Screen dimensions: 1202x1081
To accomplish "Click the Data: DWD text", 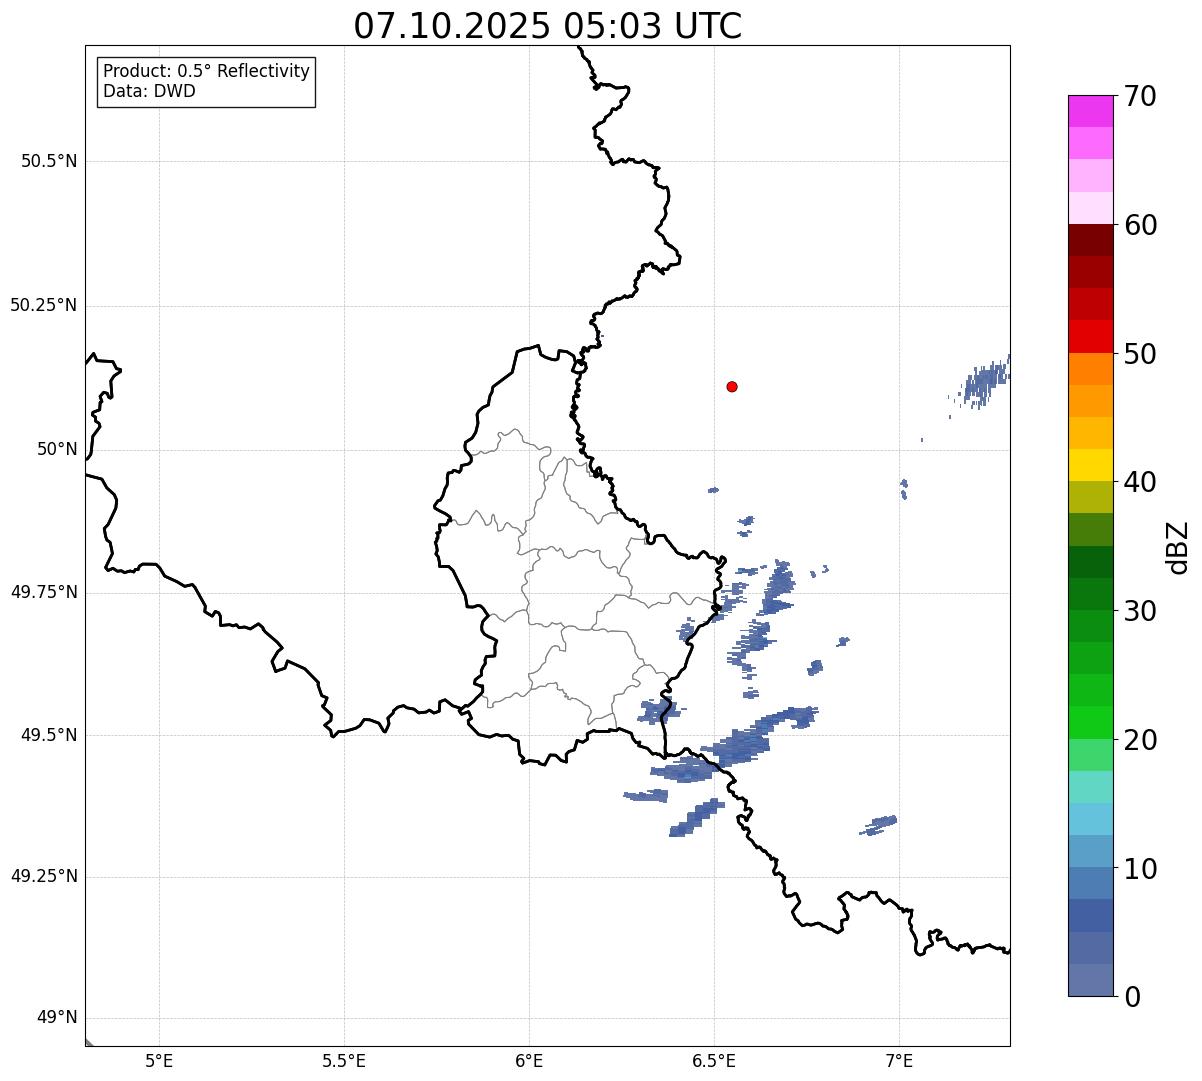I will click(x=150, y=91).
